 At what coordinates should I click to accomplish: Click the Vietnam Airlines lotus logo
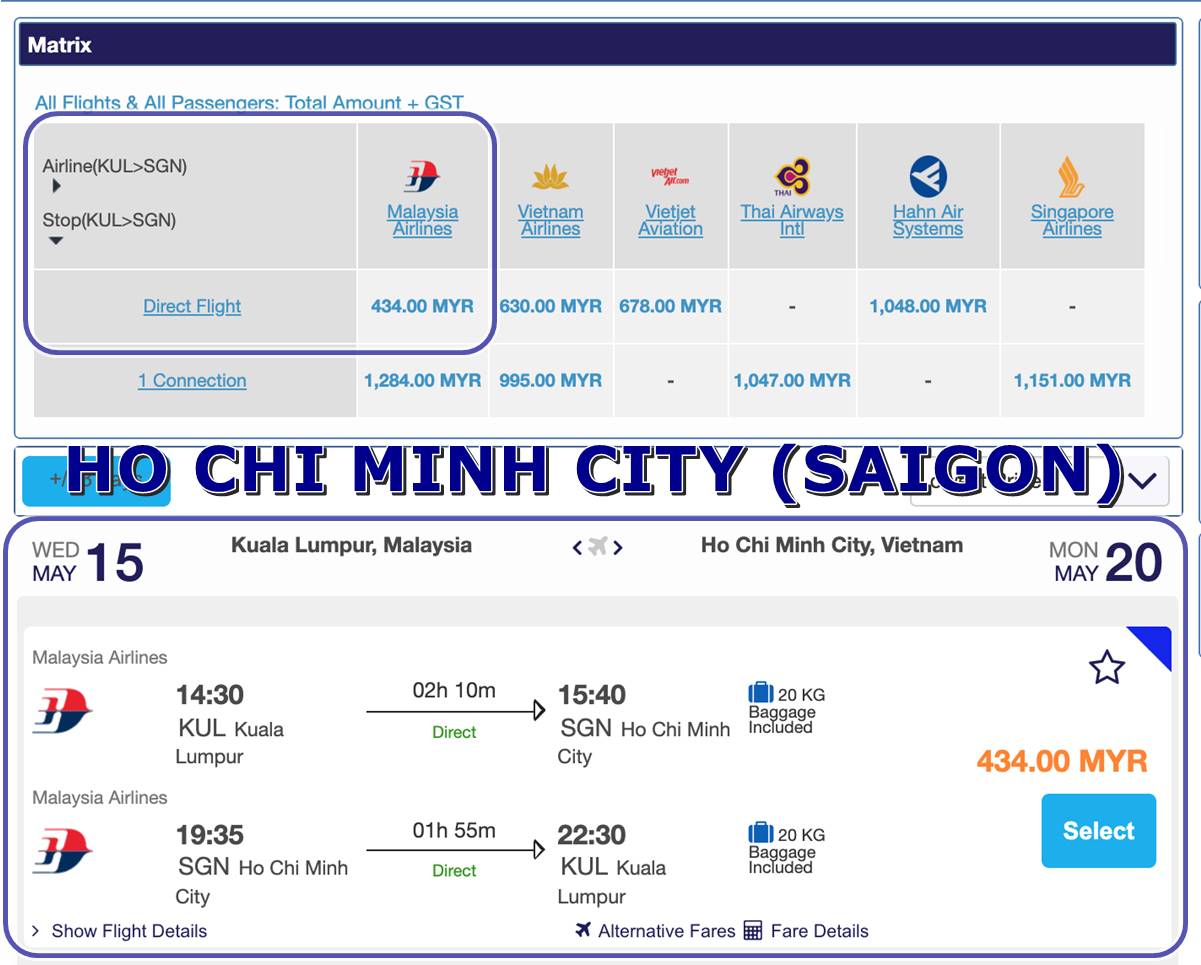pyautogui.click(x=550, y=179)
